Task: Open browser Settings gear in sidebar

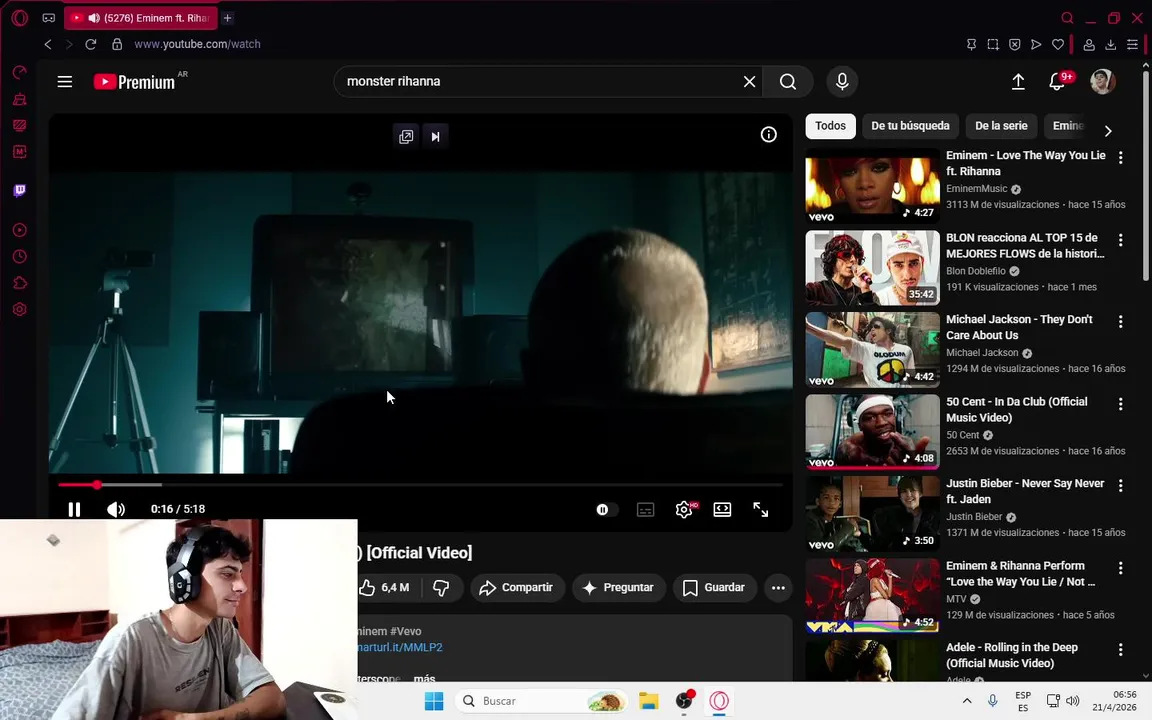Action: (x=20, y=309)
